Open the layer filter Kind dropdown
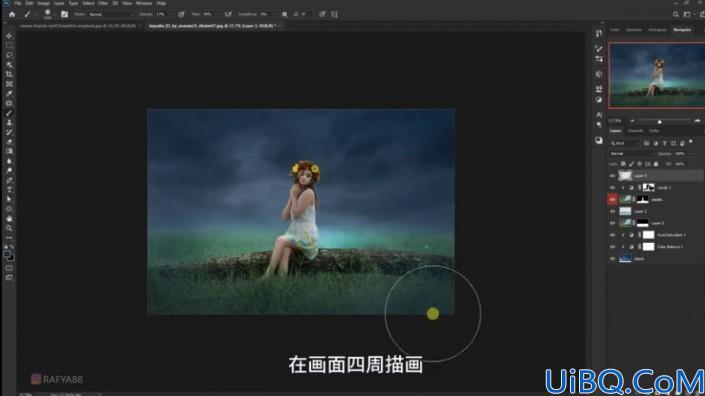 pos(625,143)
